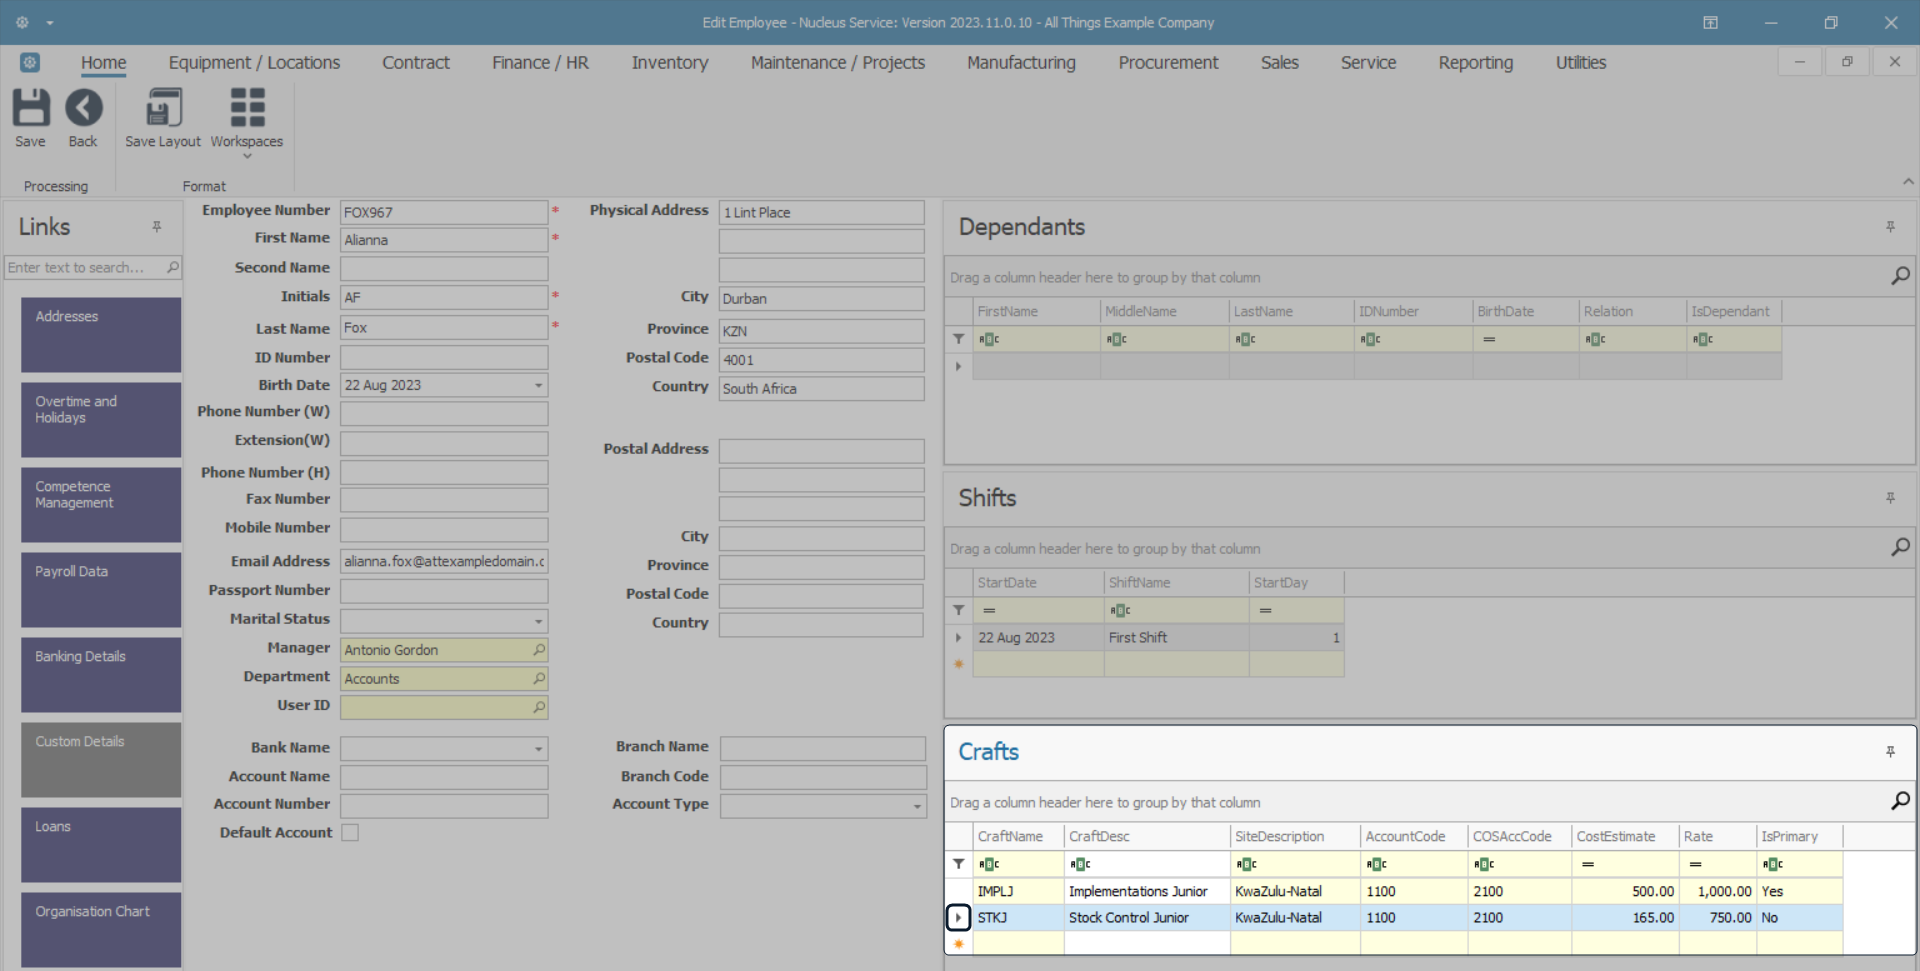The width and height of the screenshot is (1920, 971).
Task: Click the Manager field lookup magnifier
Action: click(x=539, y=650)
